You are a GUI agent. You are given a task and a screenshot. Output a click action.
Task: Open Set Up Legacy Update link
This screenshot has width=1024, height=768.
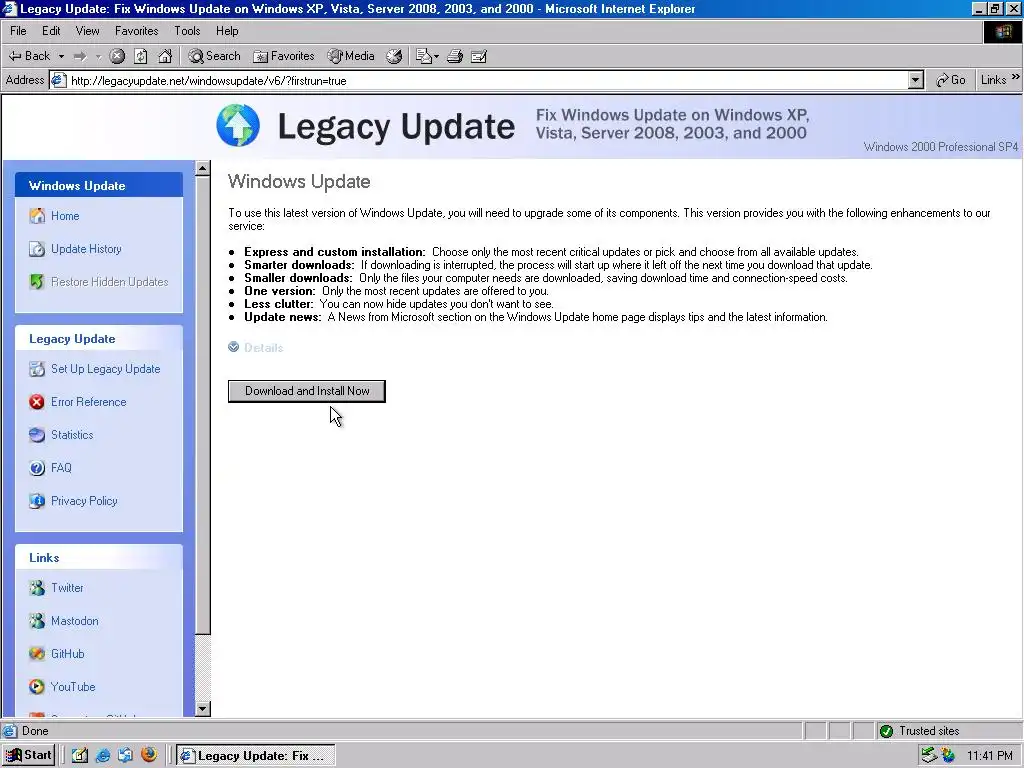pyautogui.click(x=106, y=369)
